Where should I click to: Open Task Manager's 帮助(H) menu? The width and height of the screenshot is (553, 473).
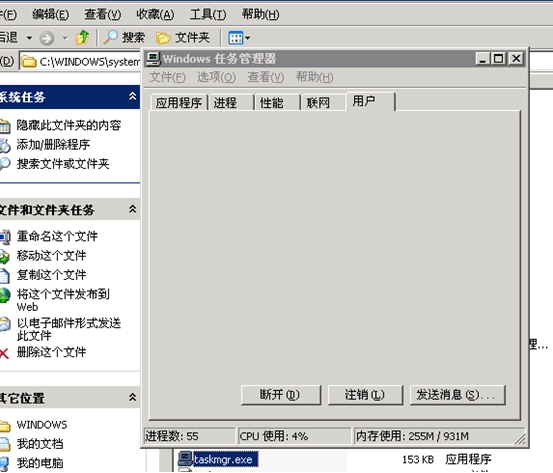click(x=314, y=77)
